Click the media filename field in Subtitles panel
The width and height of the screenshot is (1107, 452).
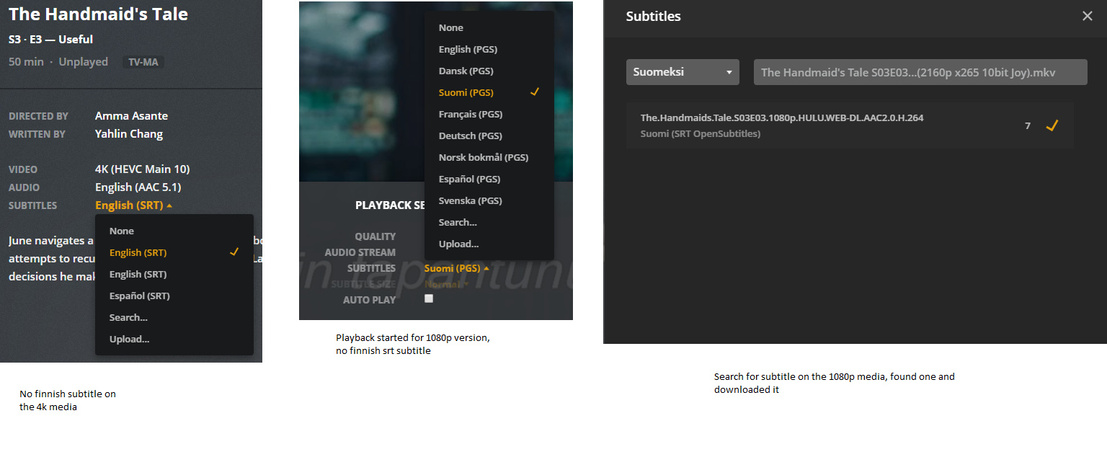coord(920,72)
